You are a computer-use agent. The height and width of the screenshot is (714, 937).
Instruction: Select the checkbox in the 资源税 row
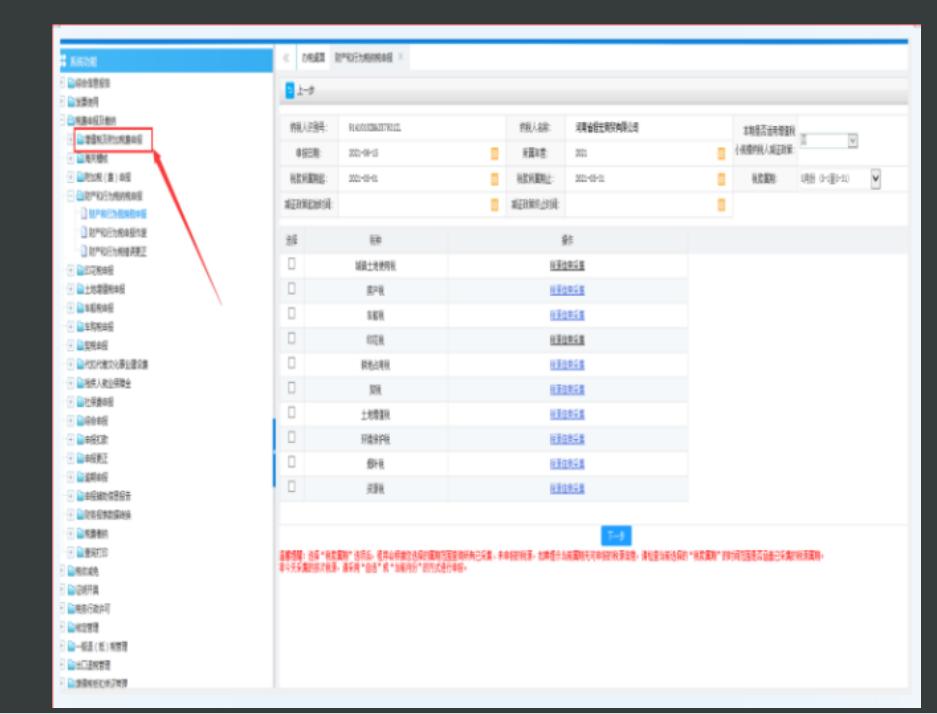(x=292, y=486)
